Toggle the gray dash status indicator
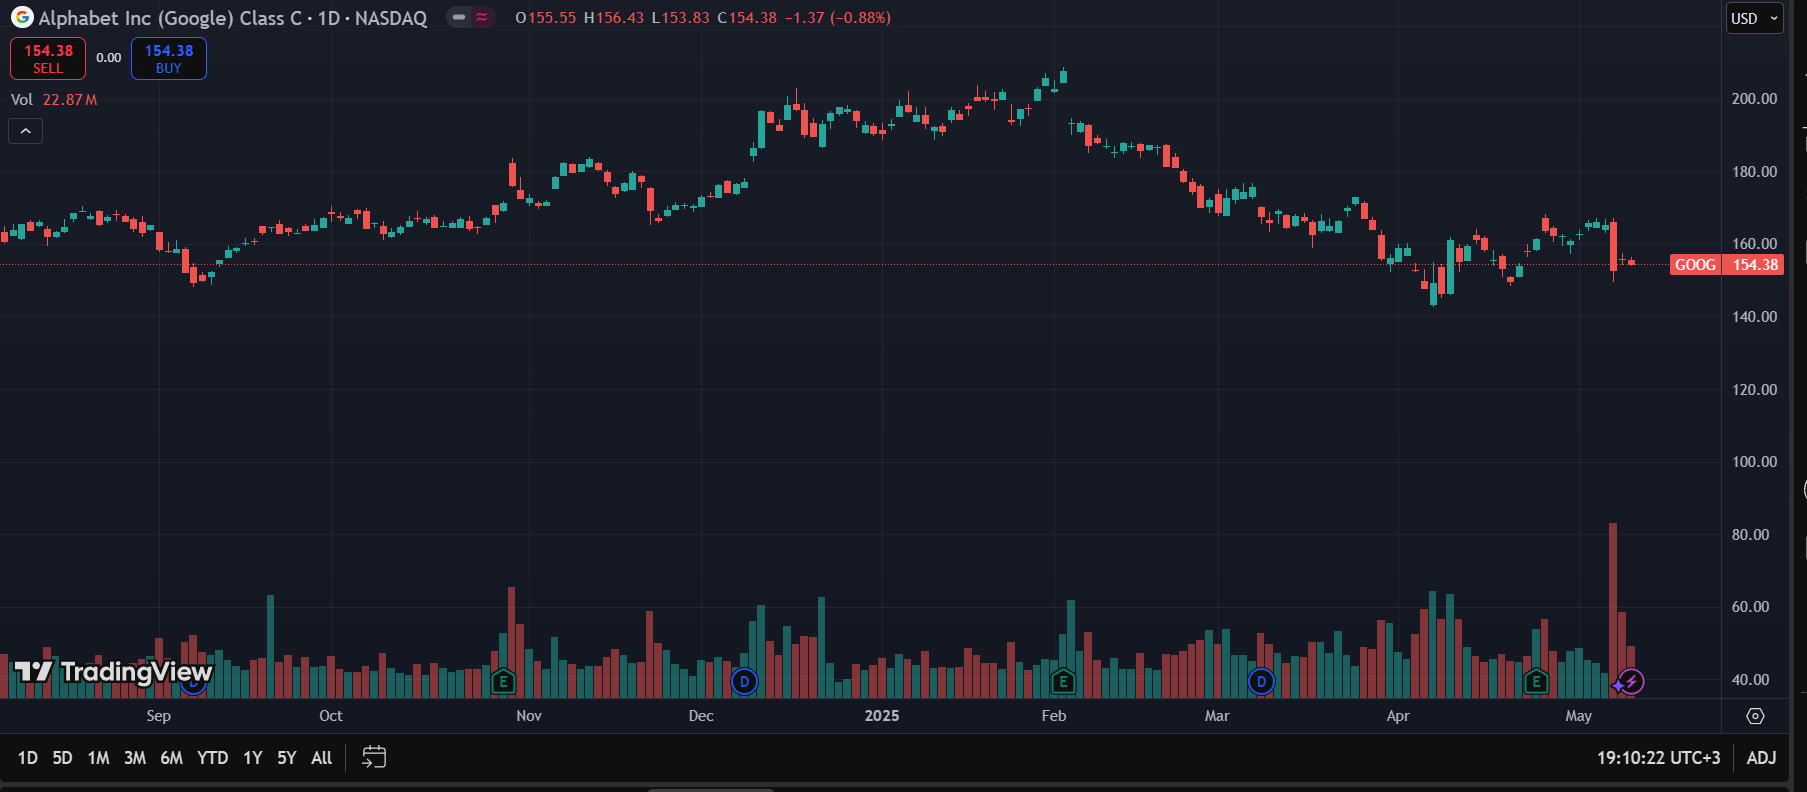 pos(458,17)
